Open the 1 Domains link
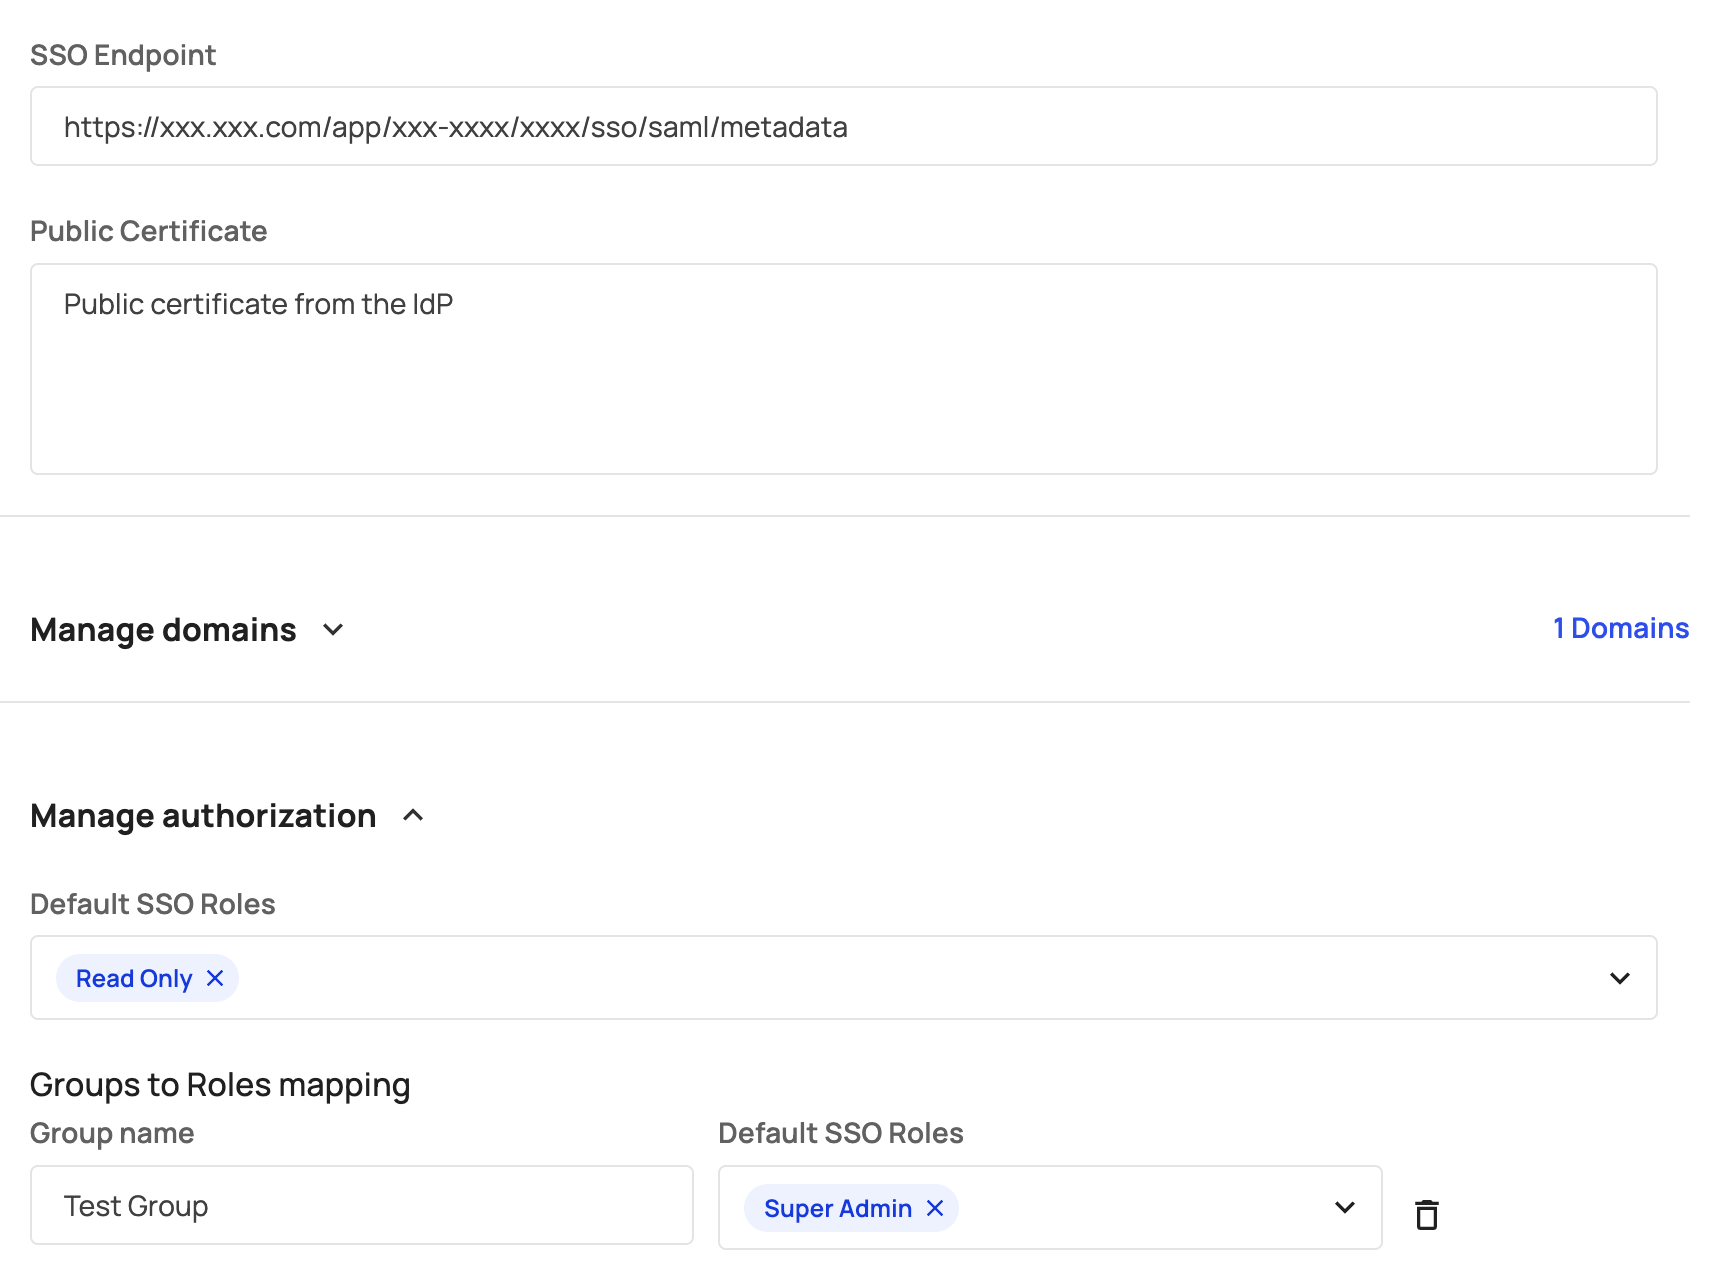Screen dimensions: 1712x1284 pyautogui.click(x=1620, y=628)
